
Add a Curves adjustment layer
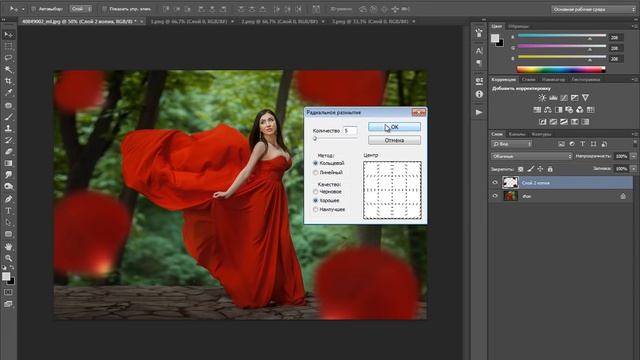point(564,98)
